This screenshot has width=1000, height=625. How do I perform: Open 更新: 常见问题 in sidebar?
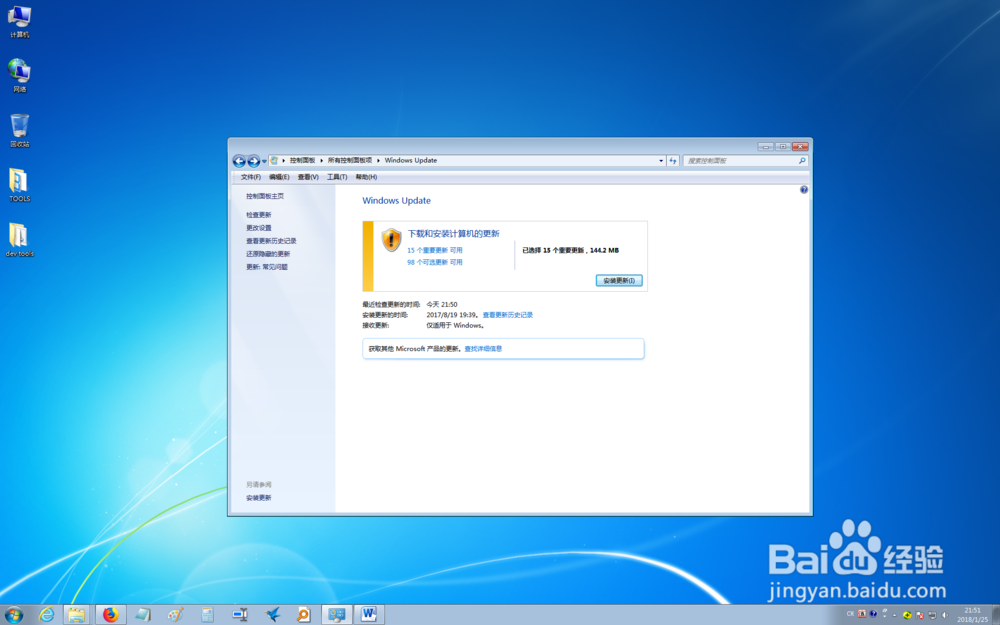pyautogui.click(x=267, y=267)
